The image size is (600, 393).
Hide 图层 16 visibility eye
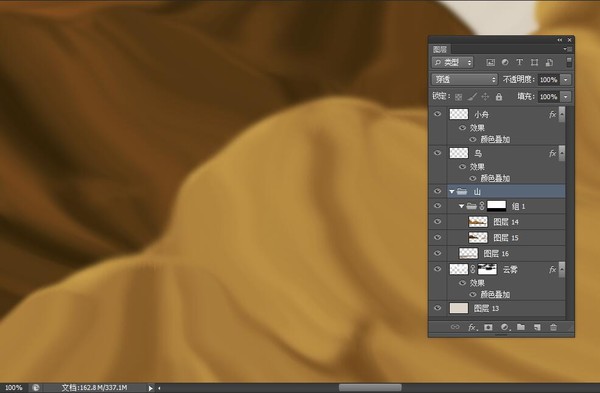point(437,253)
